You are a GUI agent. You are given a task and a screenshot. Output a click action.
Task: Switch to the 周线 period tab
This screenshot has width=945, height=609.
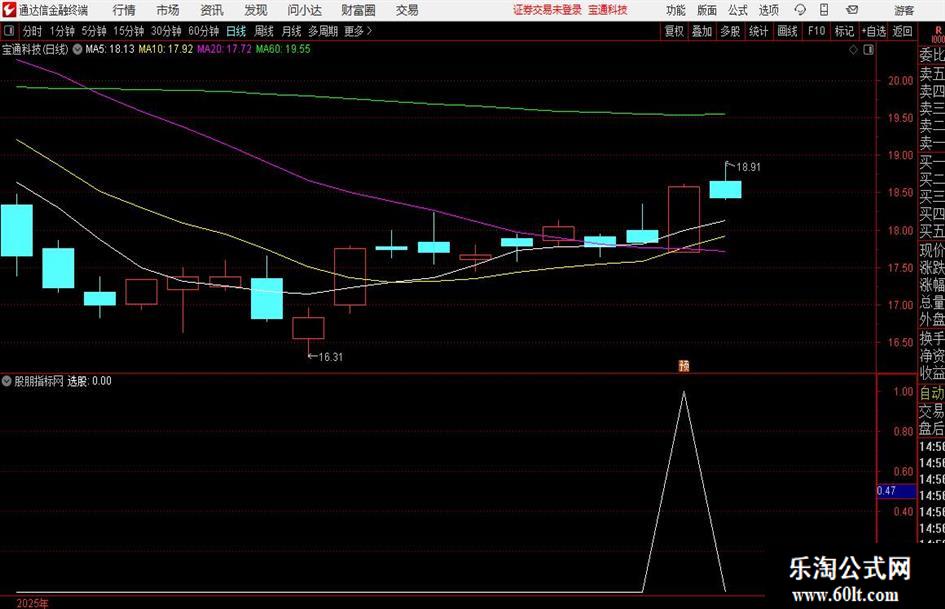pyautogui.click(x=264, y=31)
